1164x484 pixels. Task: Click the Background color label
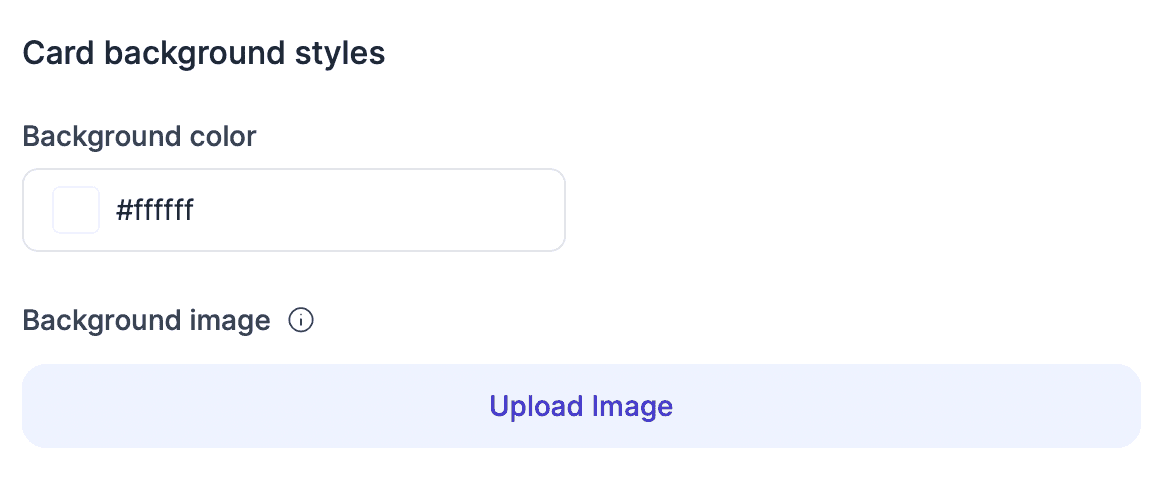pos(139,136)
